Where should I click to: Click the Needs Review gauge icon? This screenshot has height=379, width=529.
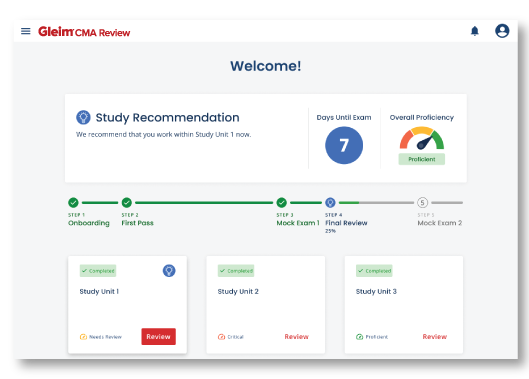tap(83, 337)
